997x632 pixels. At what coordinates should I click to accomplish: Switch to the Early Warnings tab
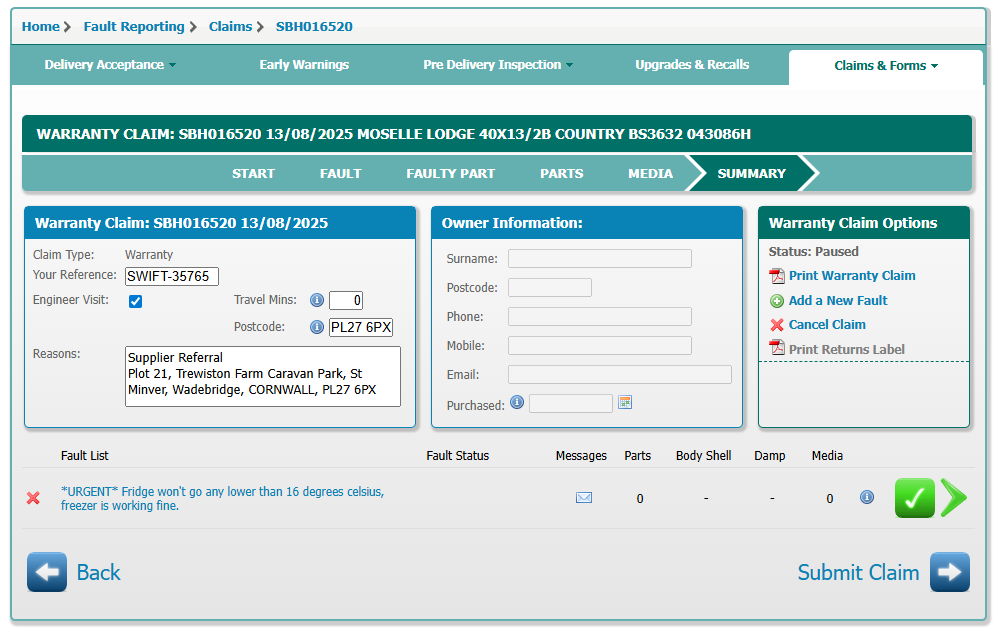click(304, 65)
